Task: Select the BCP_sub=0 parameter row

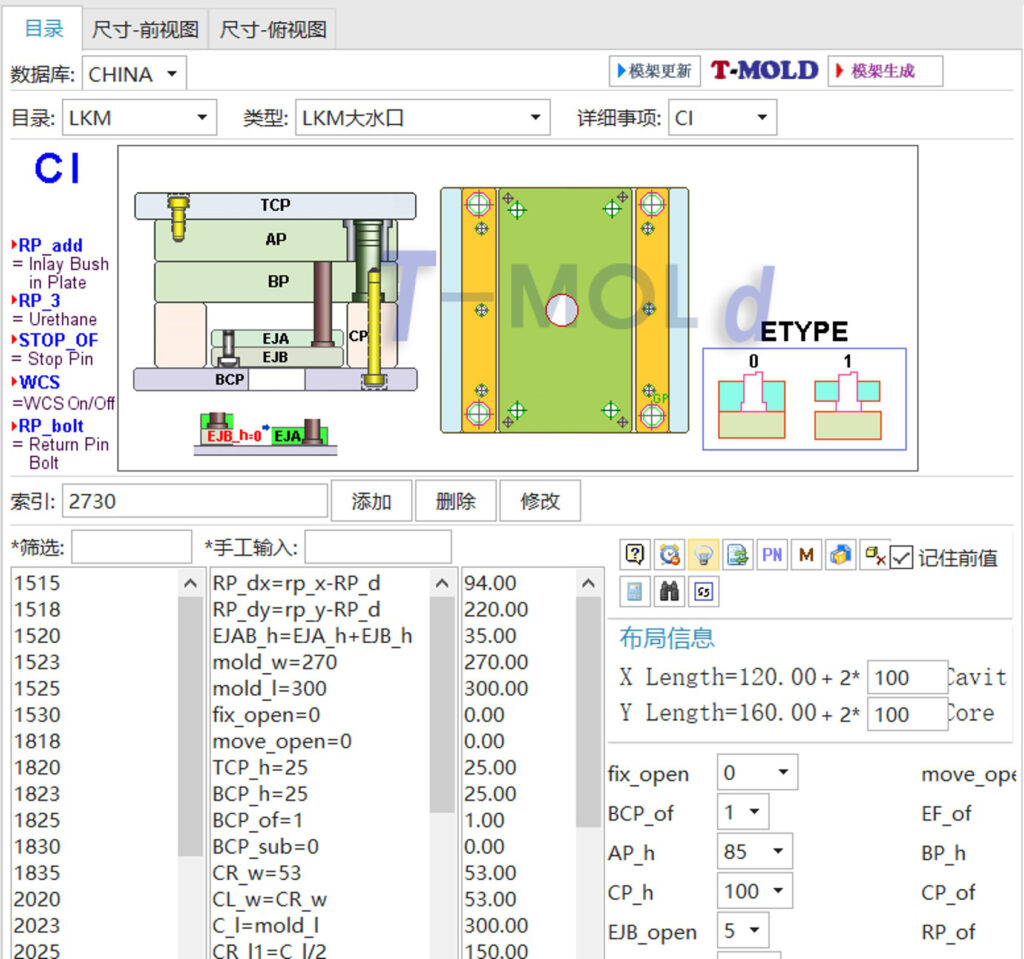Action: click(320, 846)
